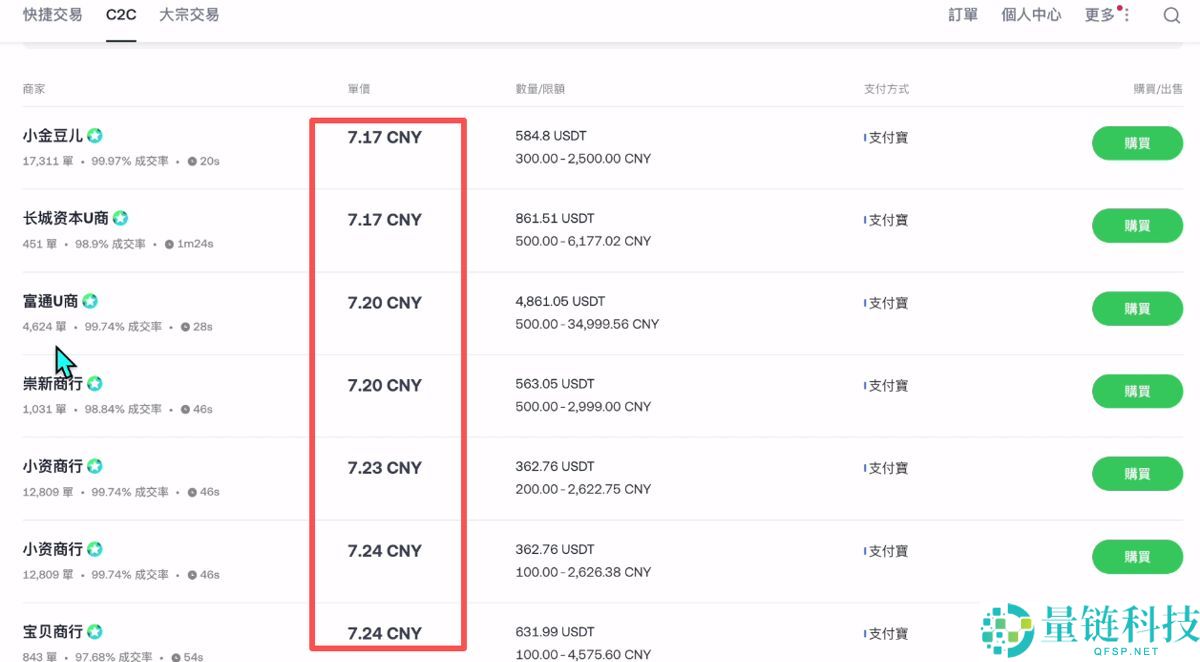Switch to the 快捷交易 tab
Image resolution: width=1200 pixels, height=662 pixels.
pos(52,15)
